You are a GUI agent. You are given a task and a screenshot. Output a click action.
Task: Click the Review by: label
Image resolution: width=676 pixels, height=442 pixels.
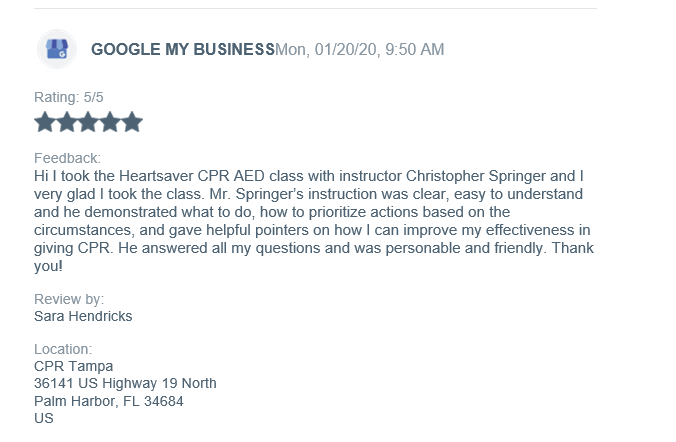tap(69, 299)
